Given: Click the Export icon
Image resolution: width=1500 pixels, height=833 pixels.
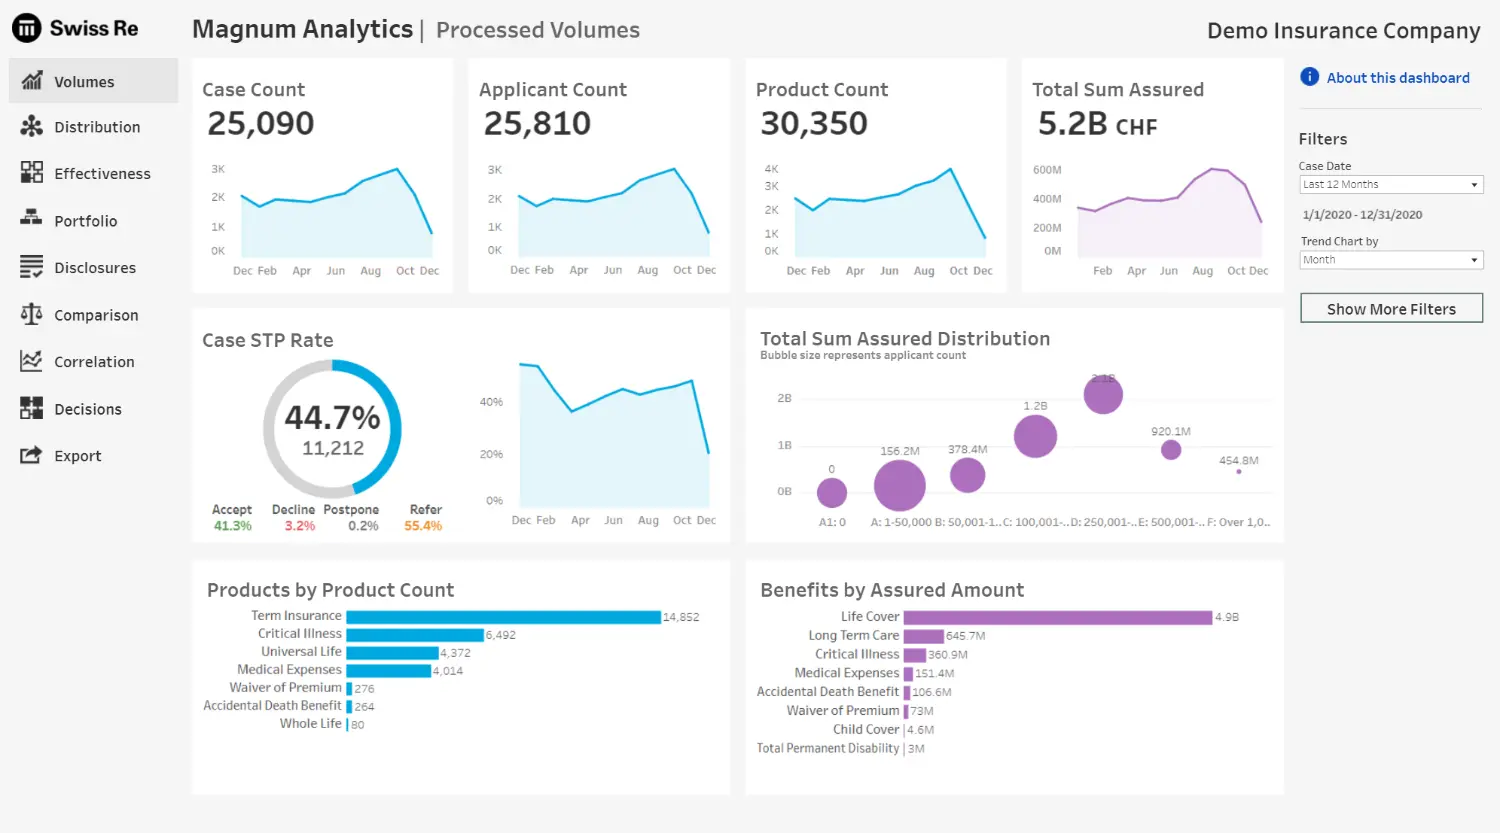Looking at the screenshot, I should (28, 455).
